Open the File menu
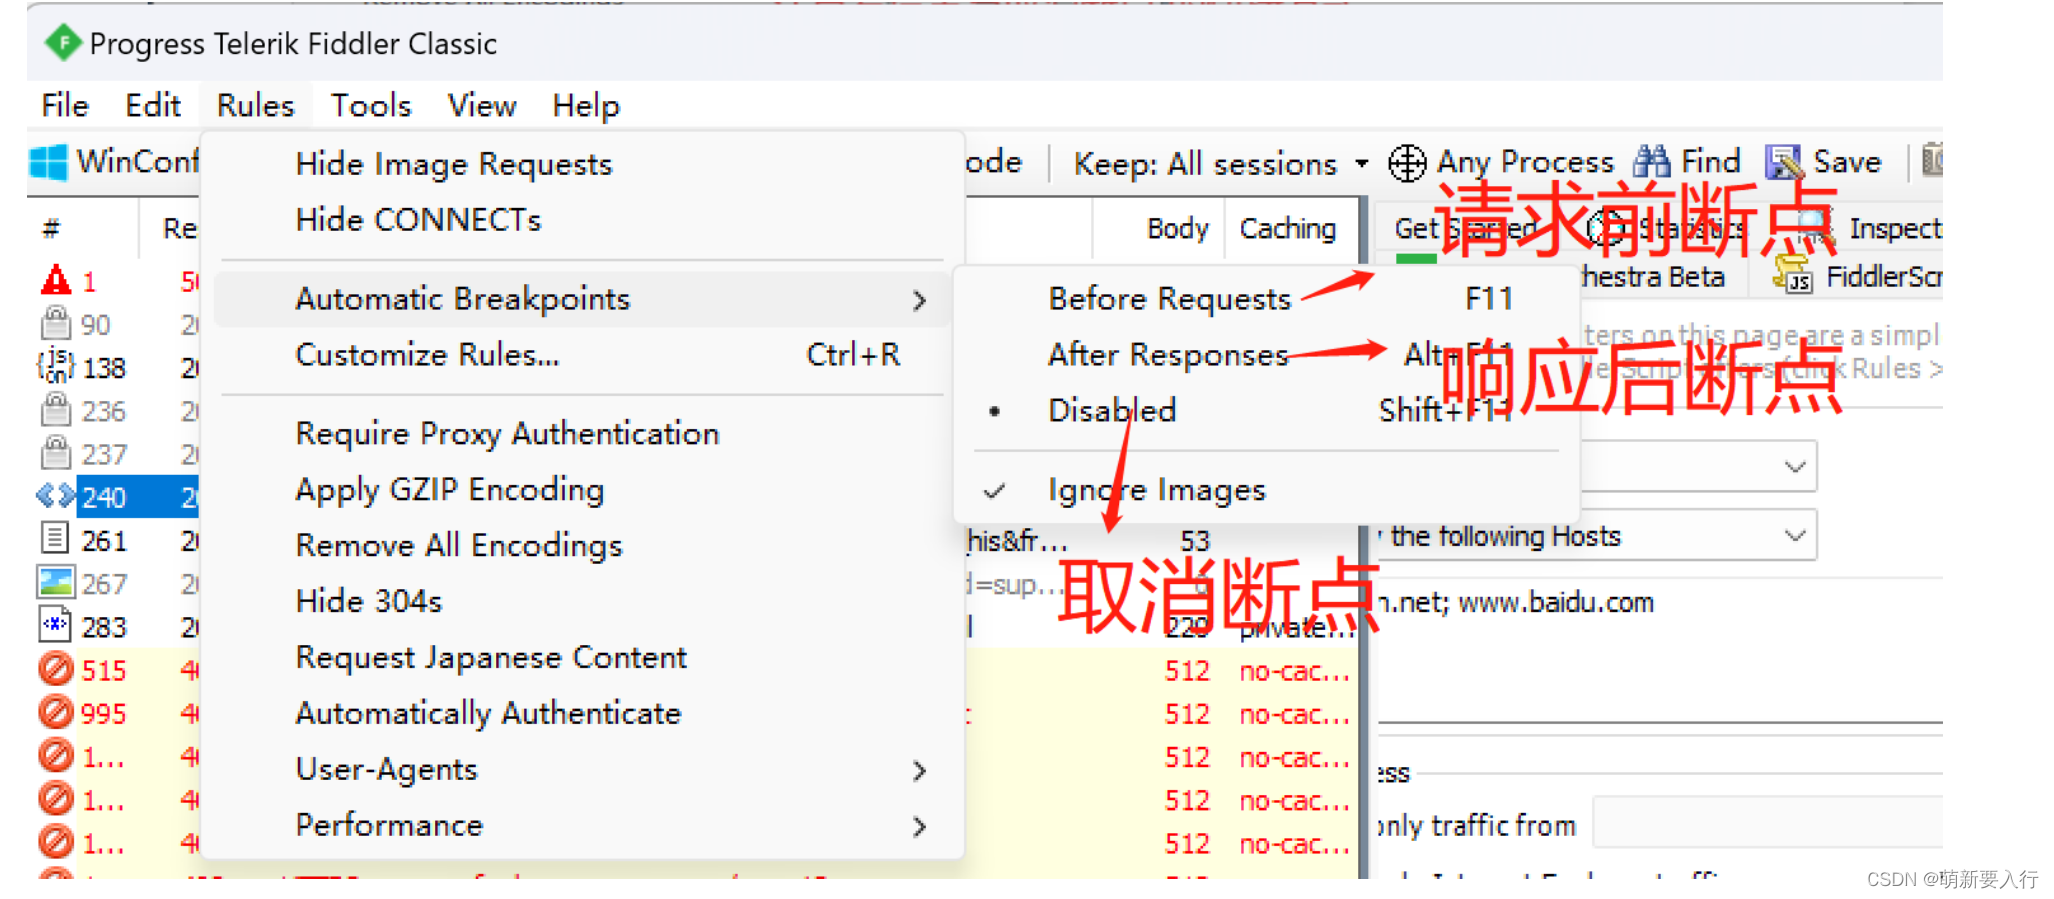Image resolution: width=2054 pixels, height=899 pixels. tap(65, 106)
